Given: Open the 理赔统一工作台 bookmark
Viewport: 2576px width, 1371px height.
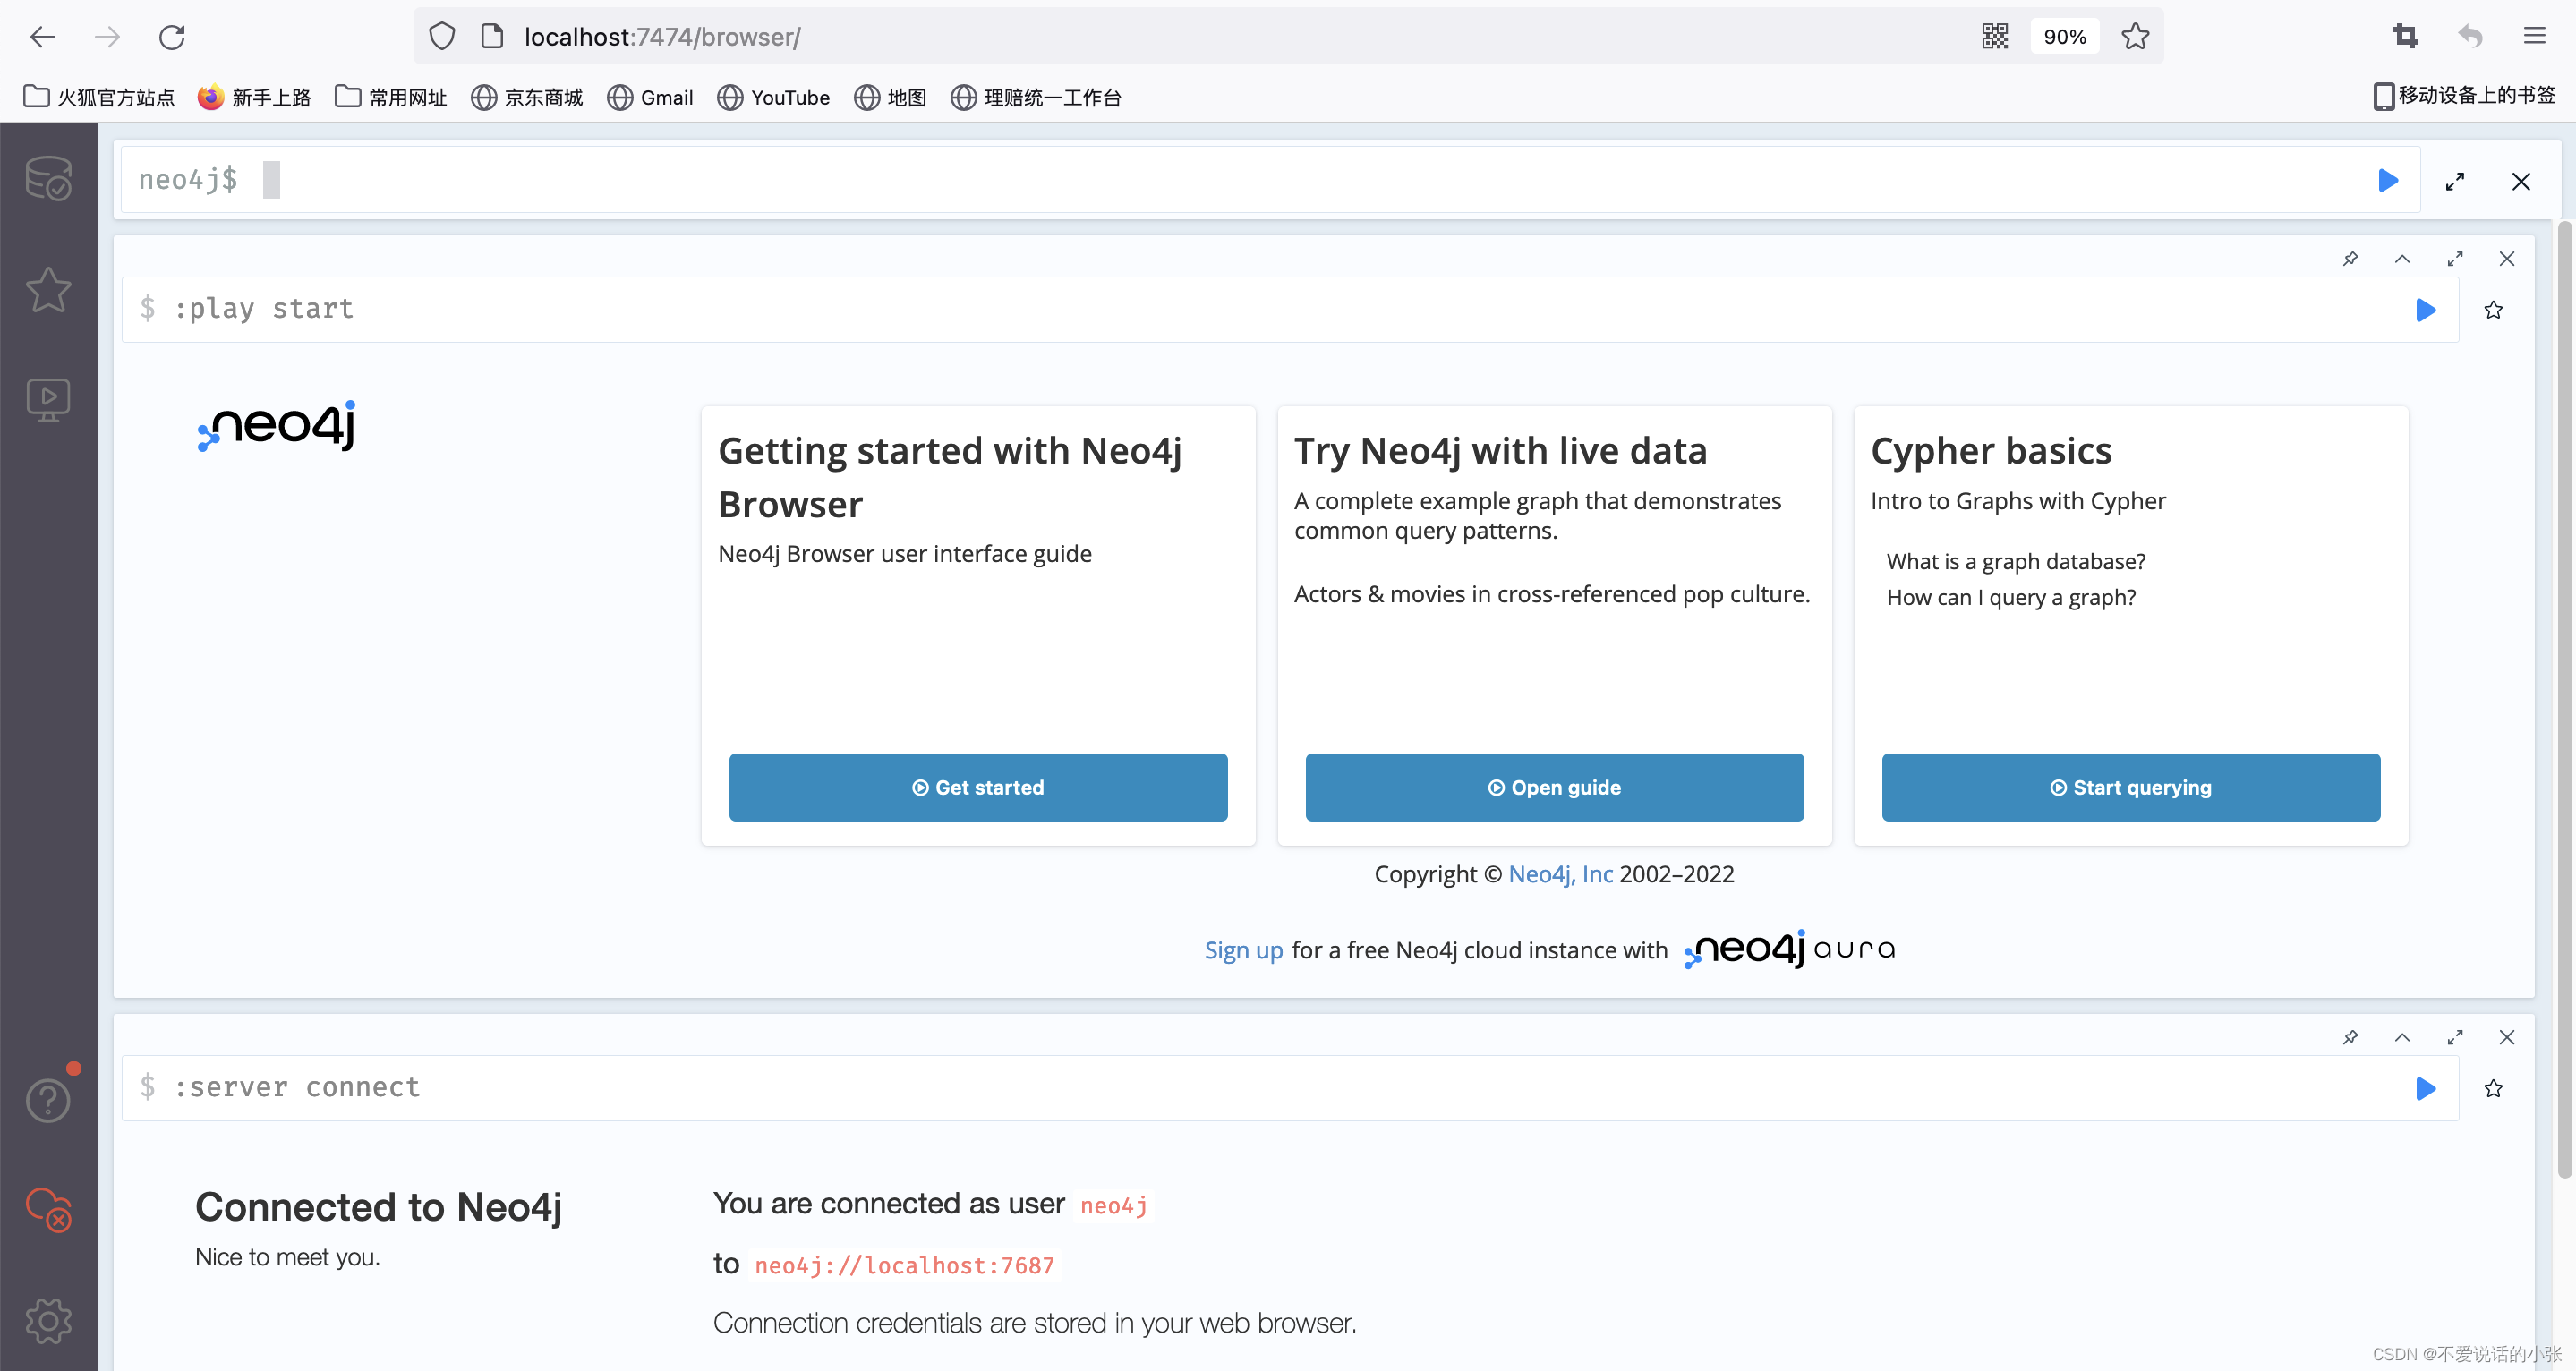Looking at the screenshot, I should pyautogui.click(x=1035, y=97).
